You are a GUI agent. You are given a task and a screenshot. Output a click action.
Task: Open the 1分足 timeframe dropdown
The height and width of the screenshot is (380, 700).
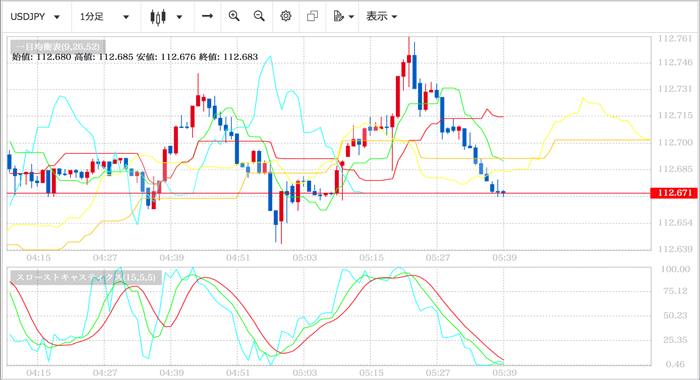point(105,17)
